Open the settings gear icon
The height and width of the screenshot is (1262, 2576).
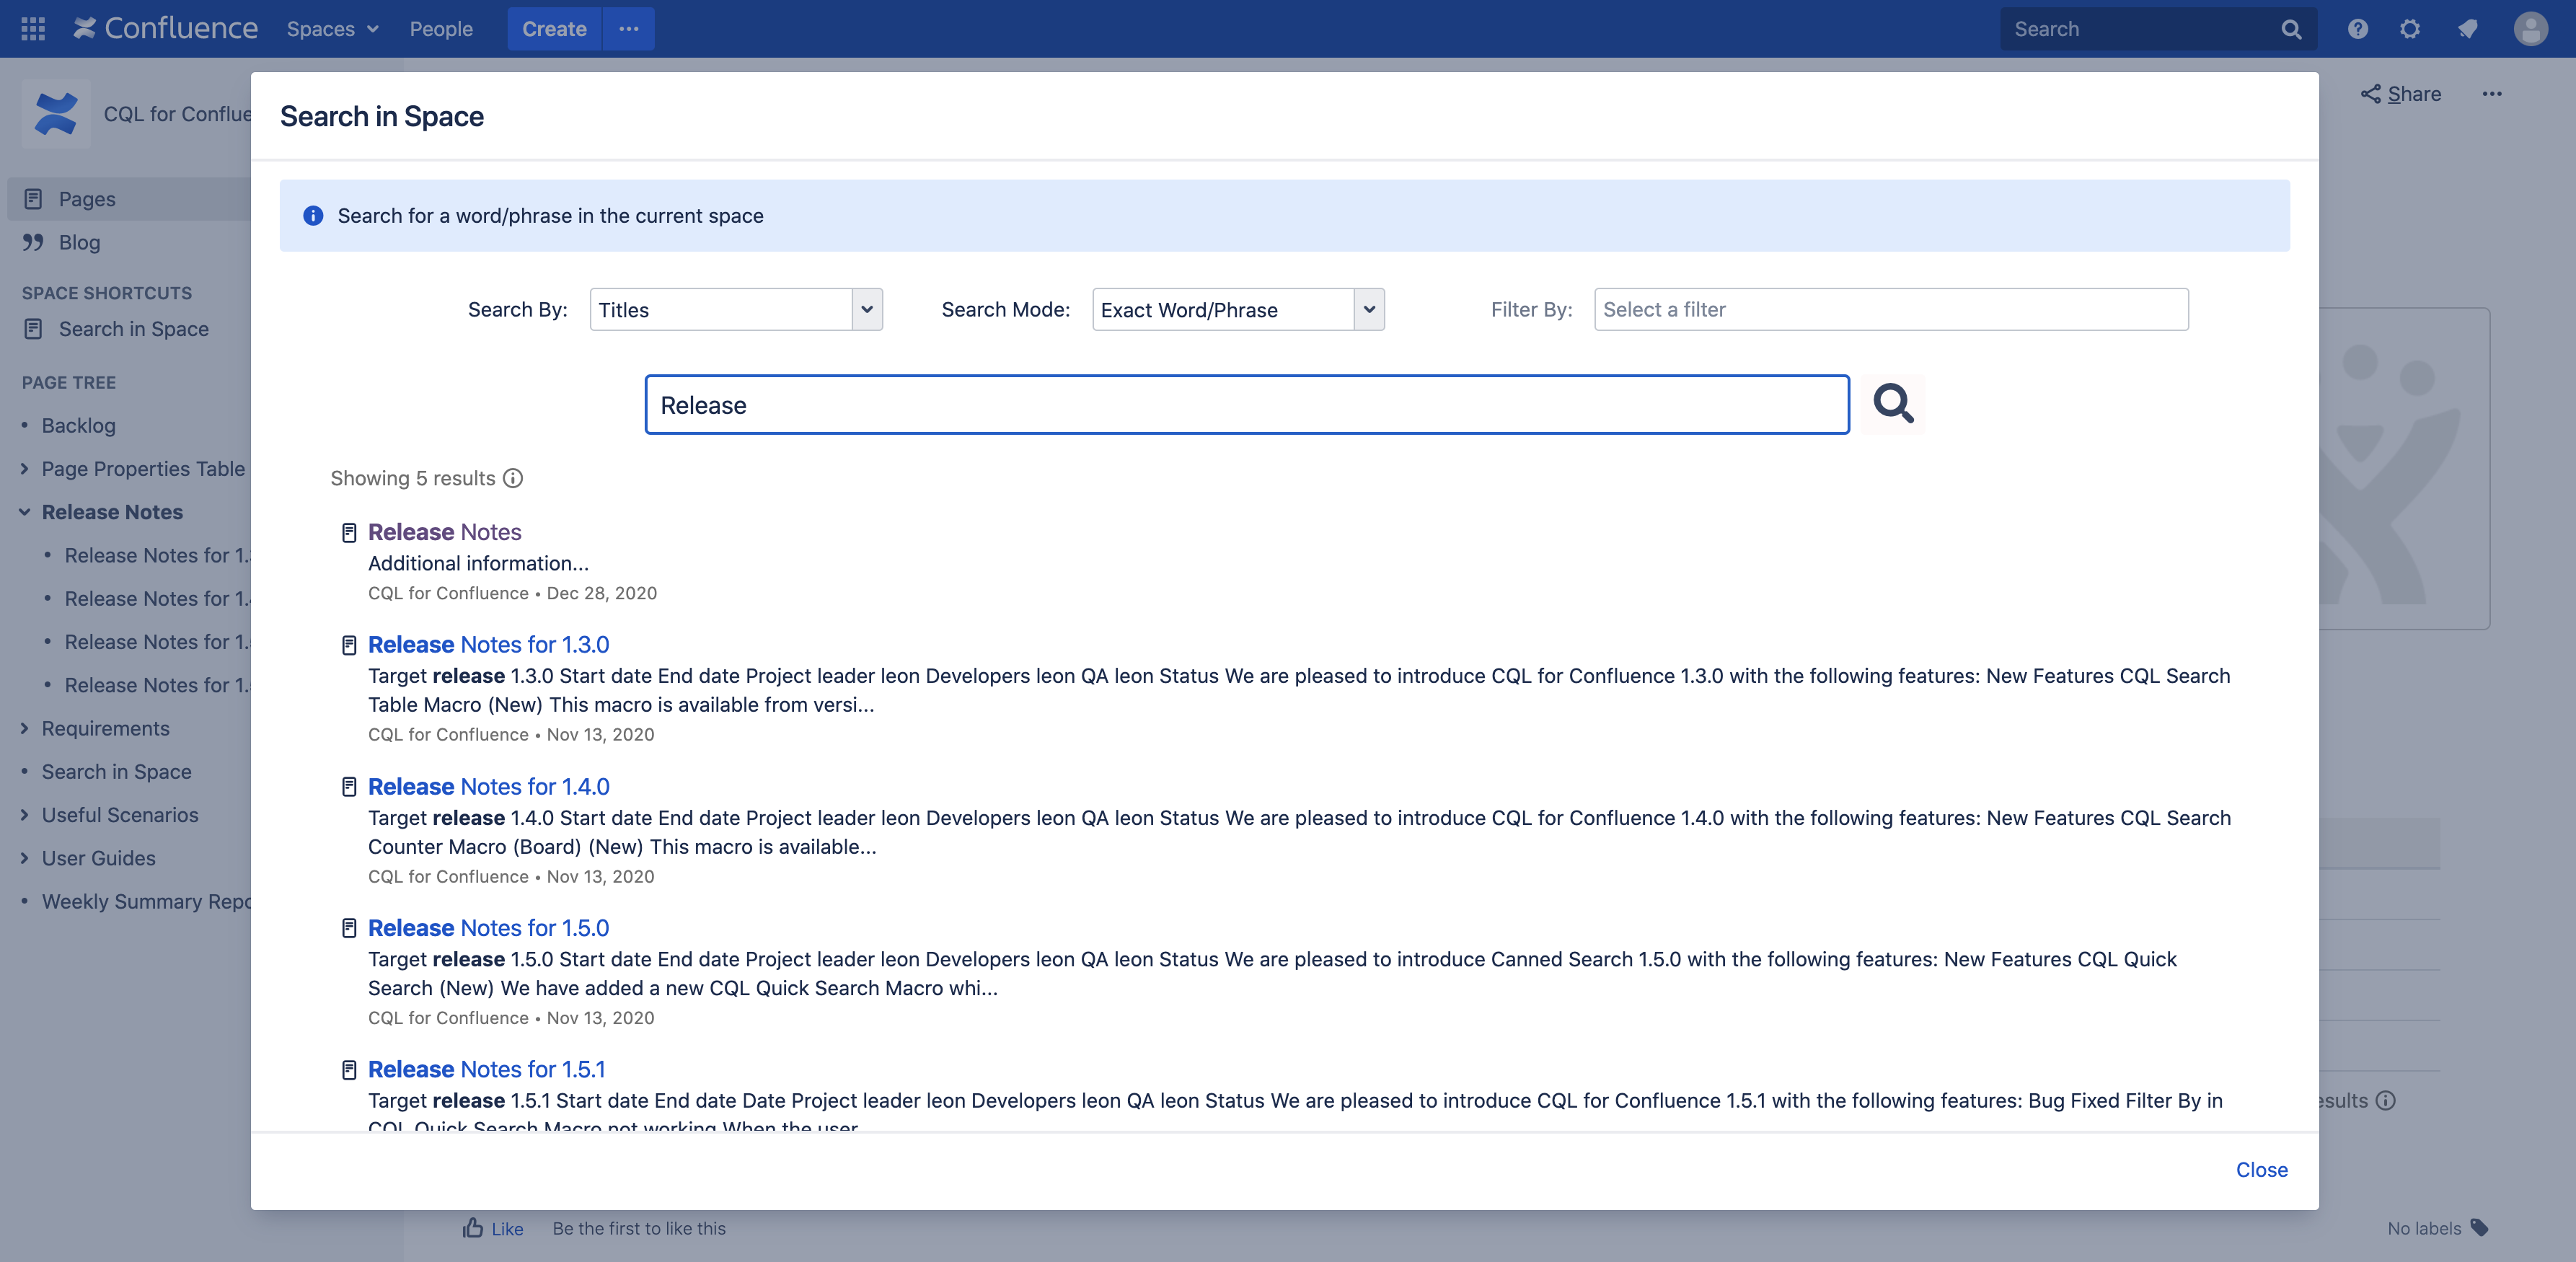pyautogui.click(x=2410, y=29)
